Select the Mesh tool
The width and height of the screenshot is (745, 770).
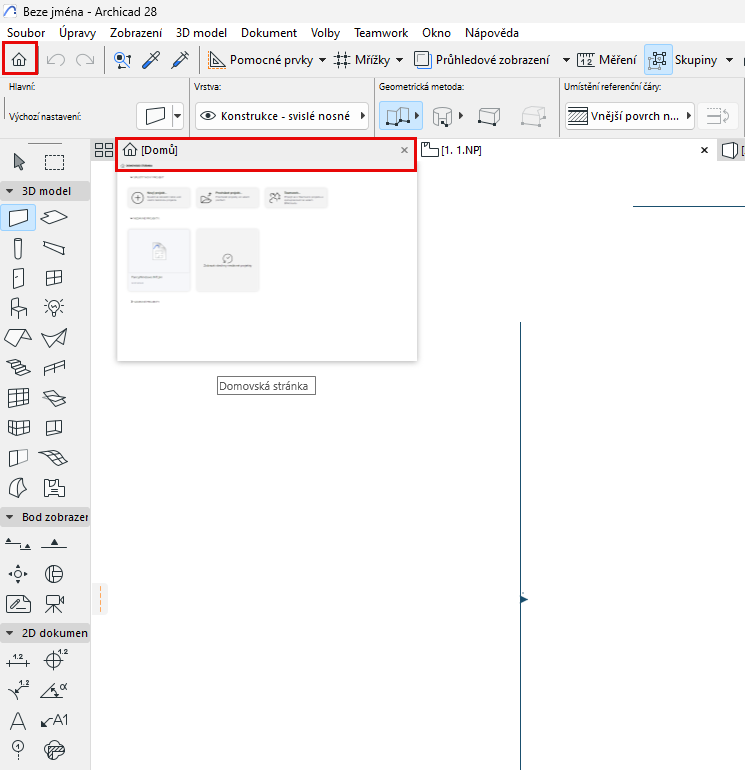54,458
